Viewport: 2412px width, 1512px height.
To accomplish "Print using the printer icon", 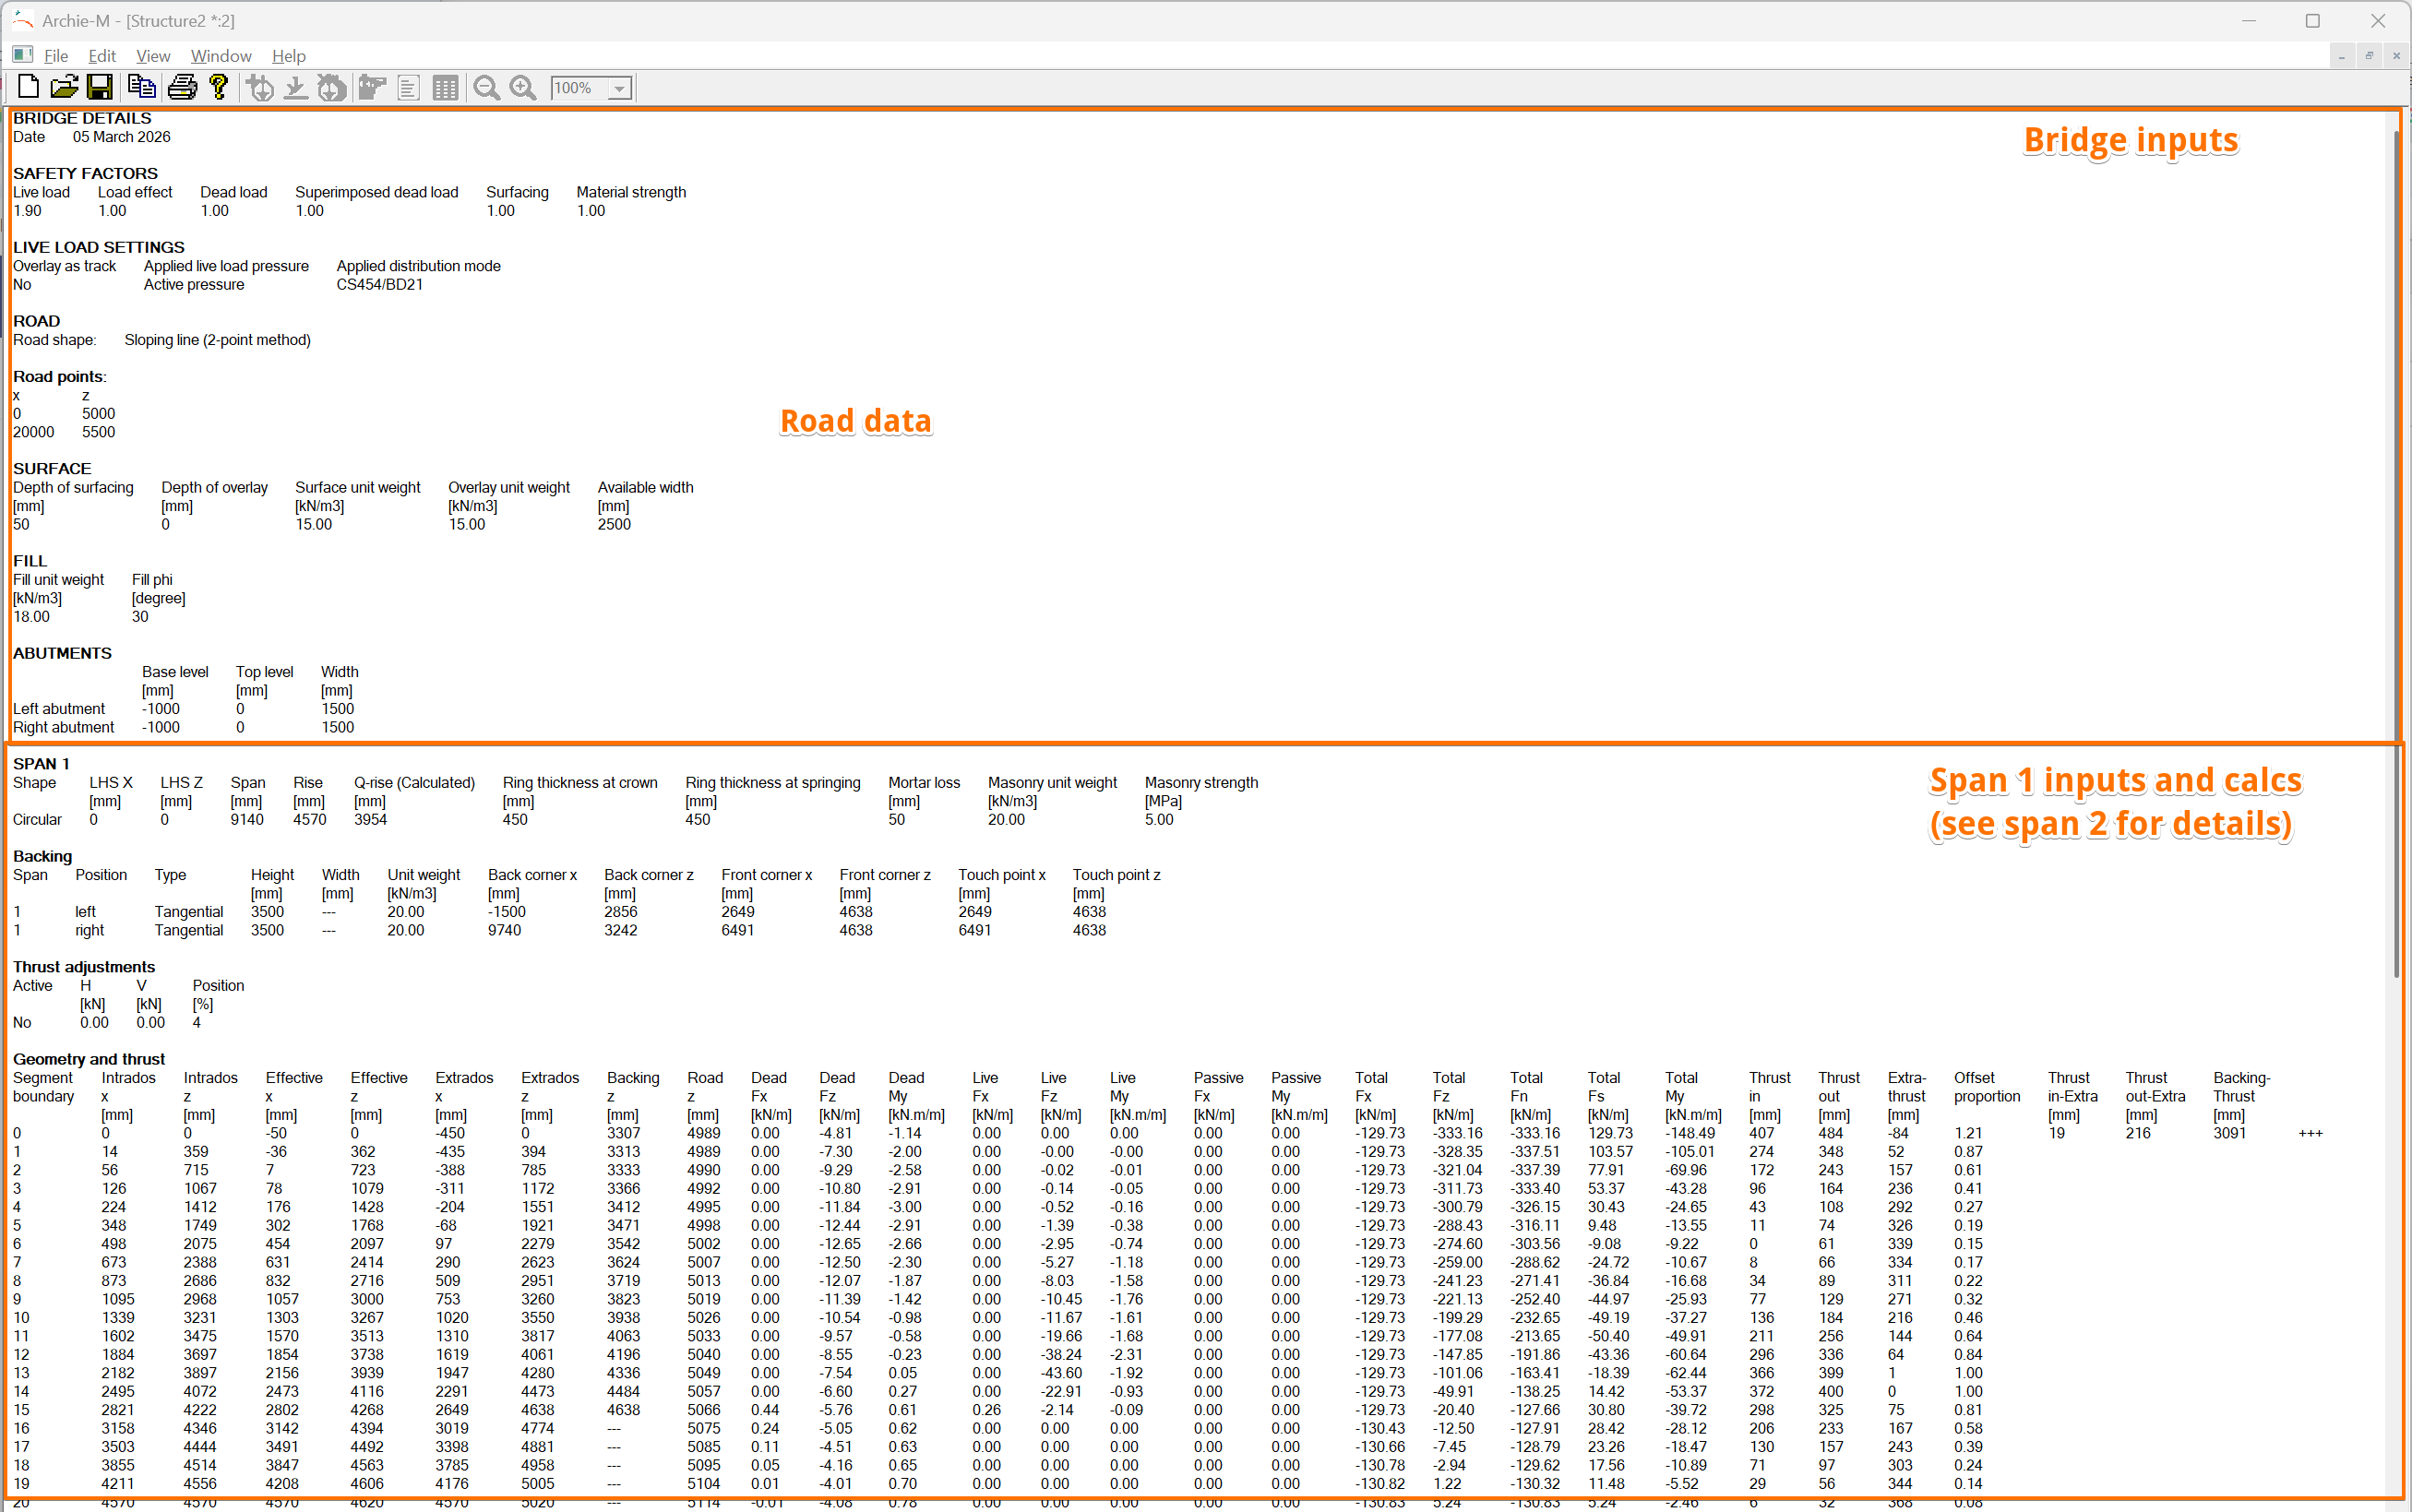I will 182,88.
